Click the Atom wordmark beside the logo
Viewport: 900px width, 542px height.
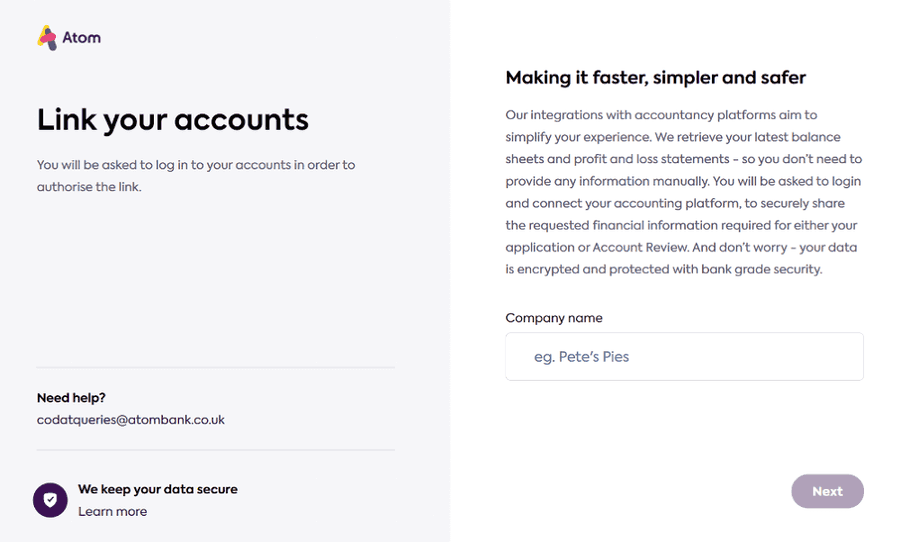(82, 38)
